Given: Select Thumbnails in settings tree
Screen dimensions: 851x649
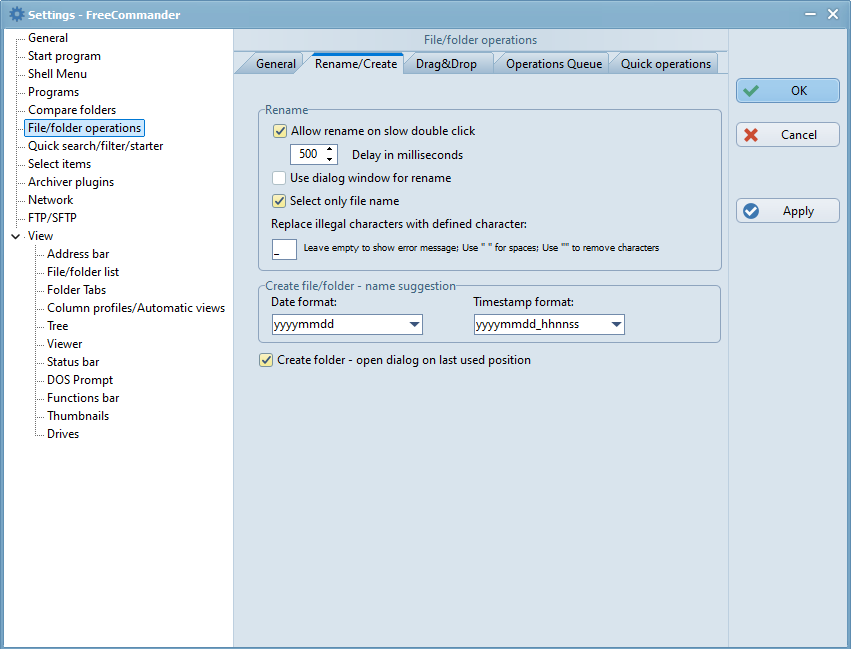Looking at the screenshot, I should 78,416.
